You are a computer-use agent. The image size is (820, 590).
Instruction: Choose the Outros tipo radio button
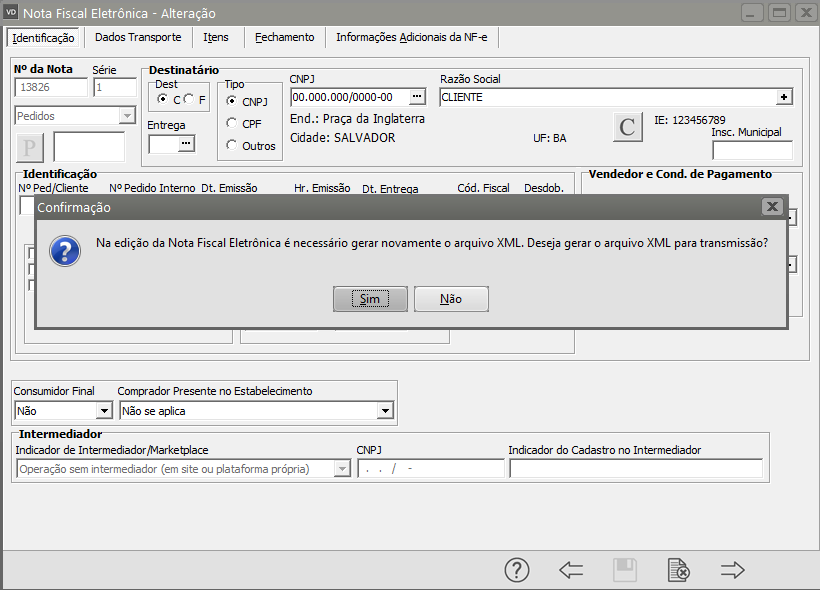coord(232,145)
